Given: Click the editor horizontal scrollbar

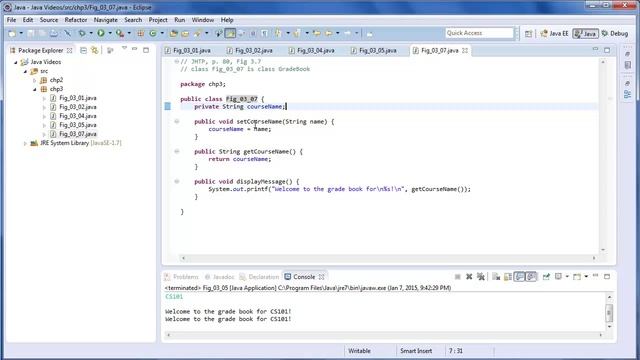Looking at the screenshot, I should coord(389,258).
